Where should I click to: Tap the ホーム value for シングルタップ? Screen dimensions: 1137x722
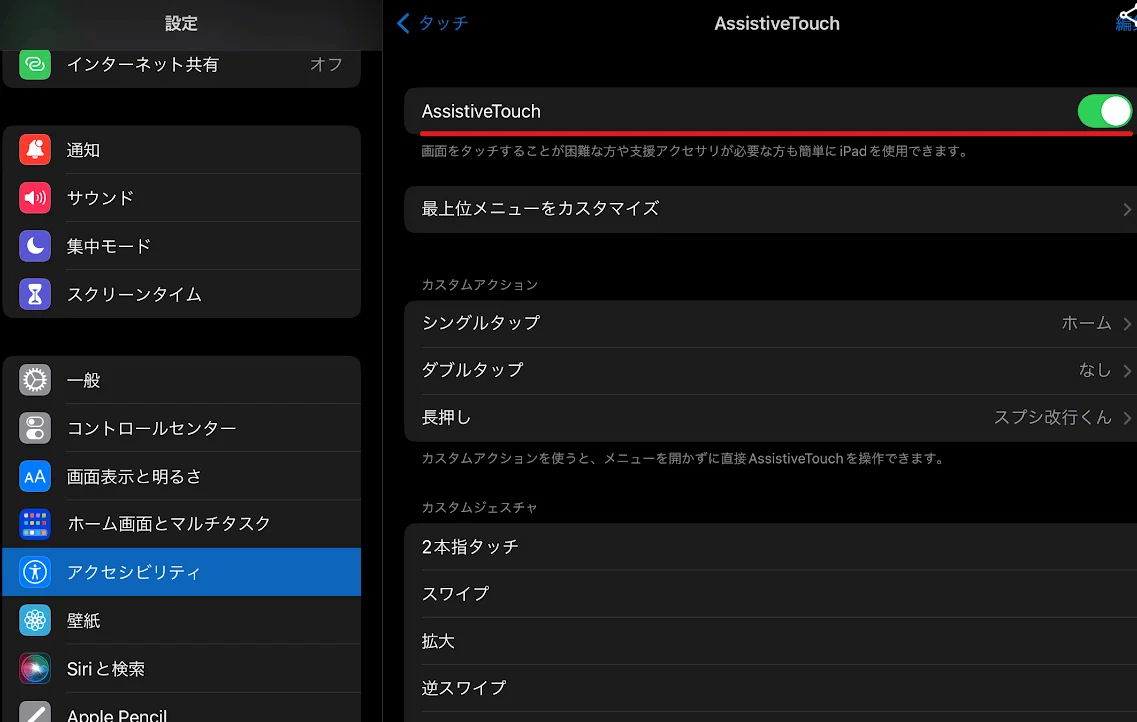click(1086, 323)
